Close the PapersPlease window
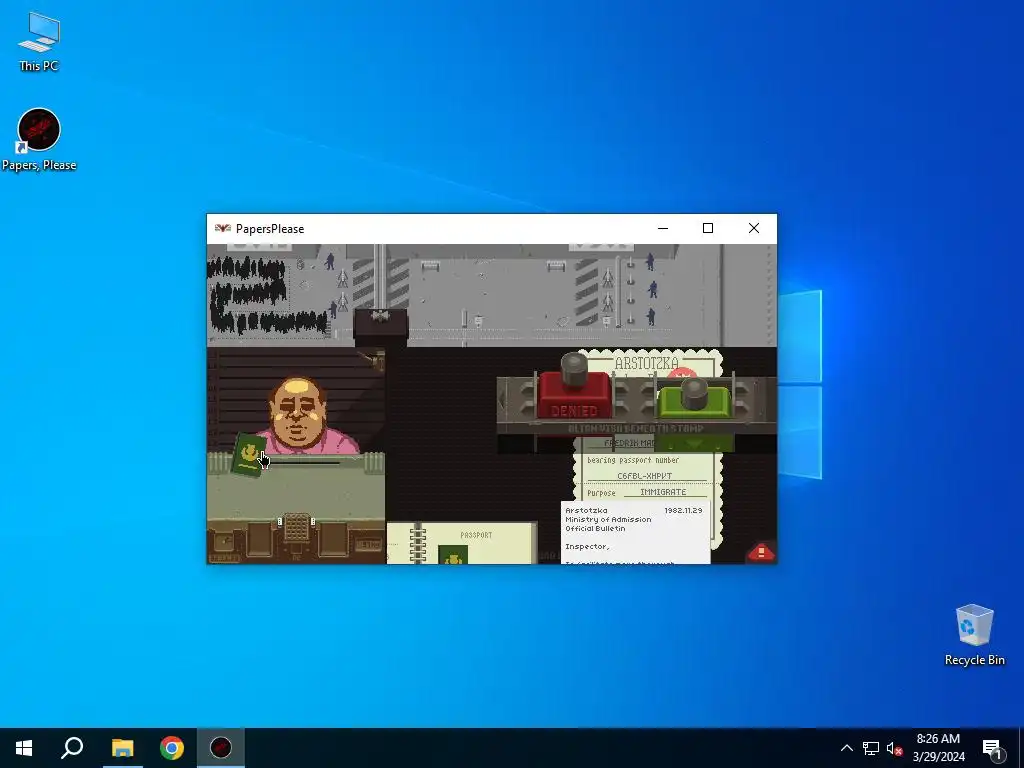1024x768 pixels. tap(754, 229)
